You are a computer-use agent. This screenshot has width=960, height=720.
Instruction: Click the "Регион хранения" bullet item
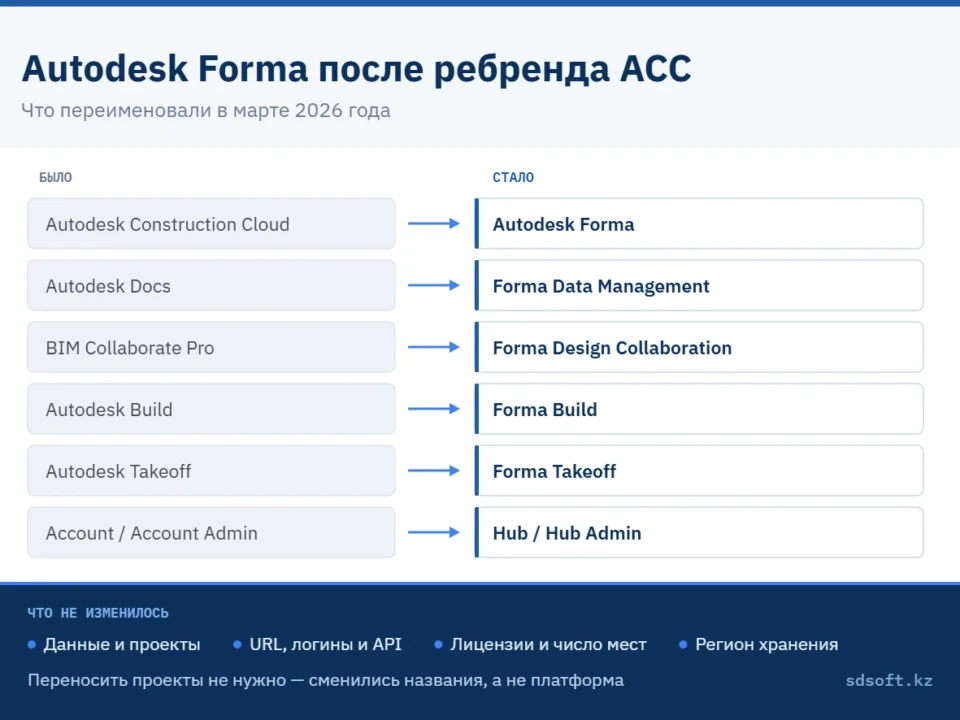[x=759, y=645]
